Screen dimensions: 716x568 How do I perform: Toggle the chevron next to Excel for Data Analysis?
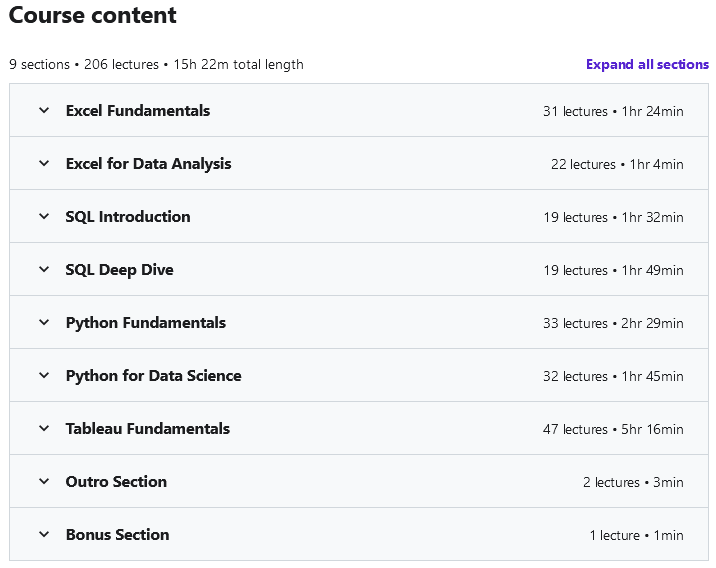[x=44, y=164]
